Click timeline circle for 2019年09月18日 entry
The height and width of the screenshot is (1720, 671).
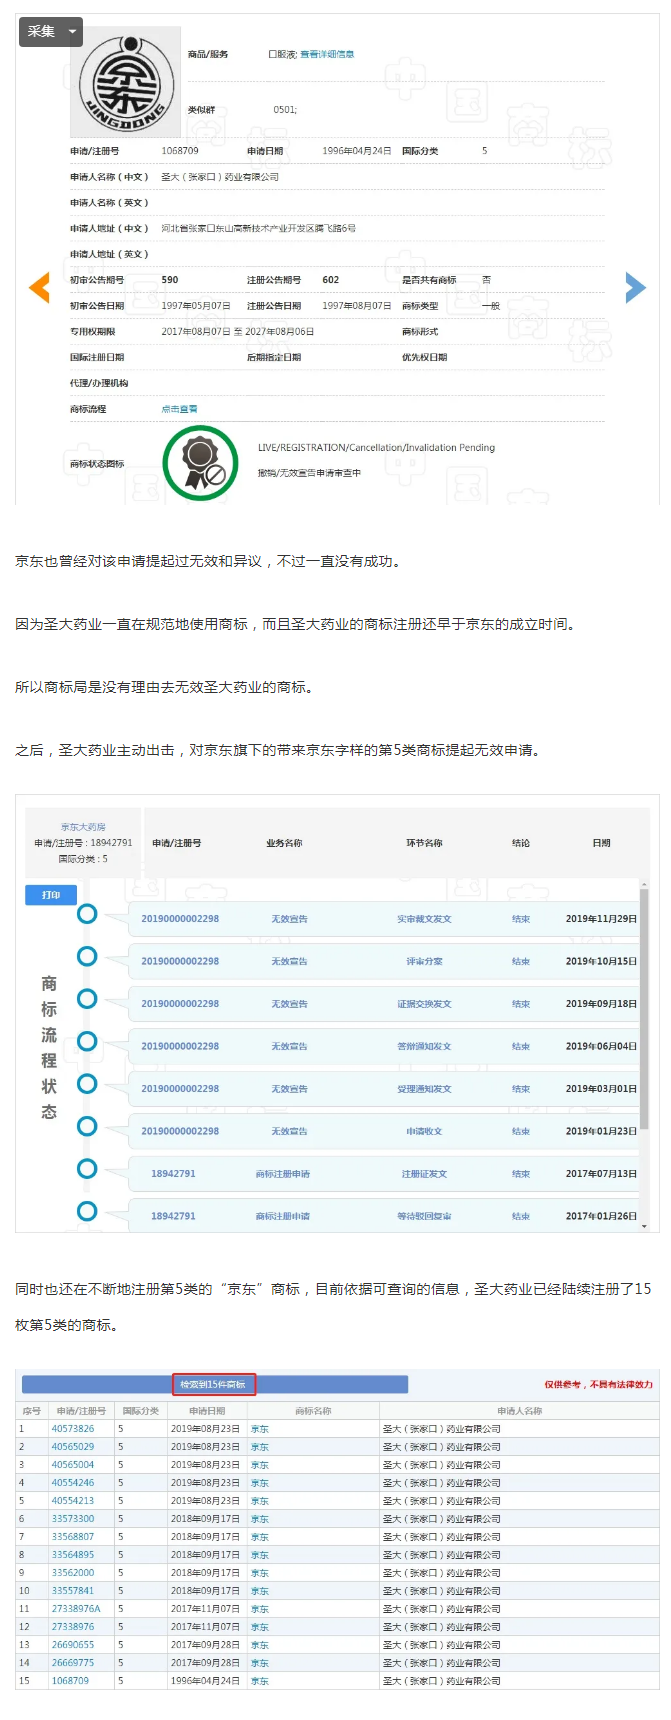87,998
